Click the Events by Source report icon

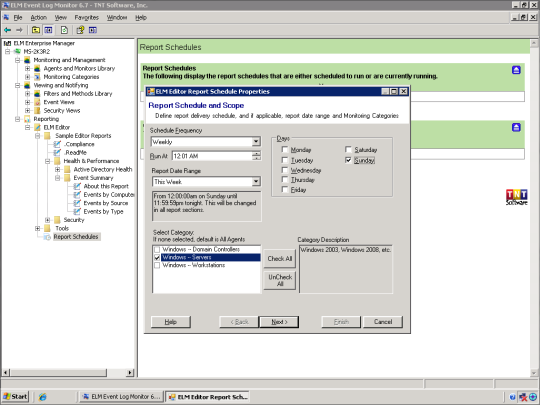[77, 203]
